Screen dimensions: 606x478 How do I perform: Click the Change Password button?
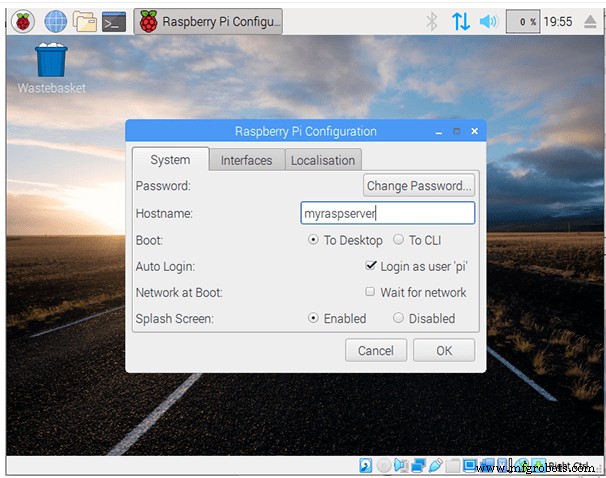(419, 186)
